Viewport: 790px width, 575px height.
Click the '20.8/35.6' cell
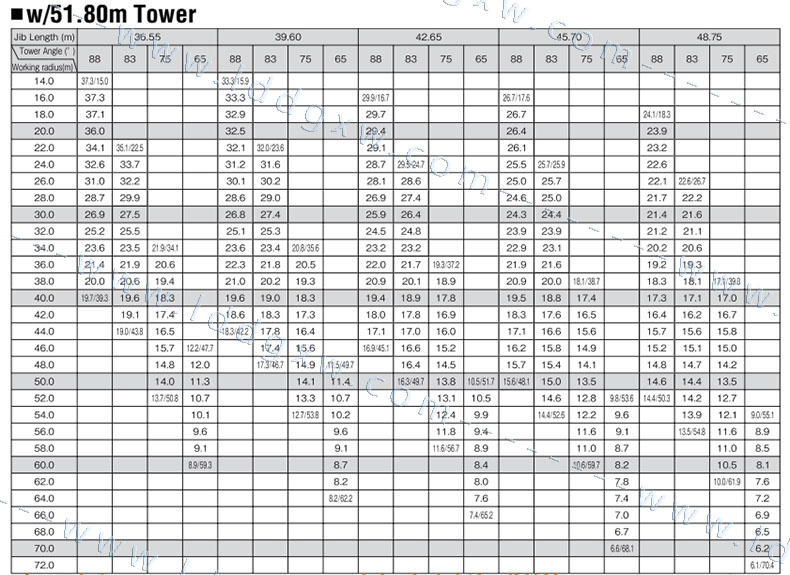[306, 248]
